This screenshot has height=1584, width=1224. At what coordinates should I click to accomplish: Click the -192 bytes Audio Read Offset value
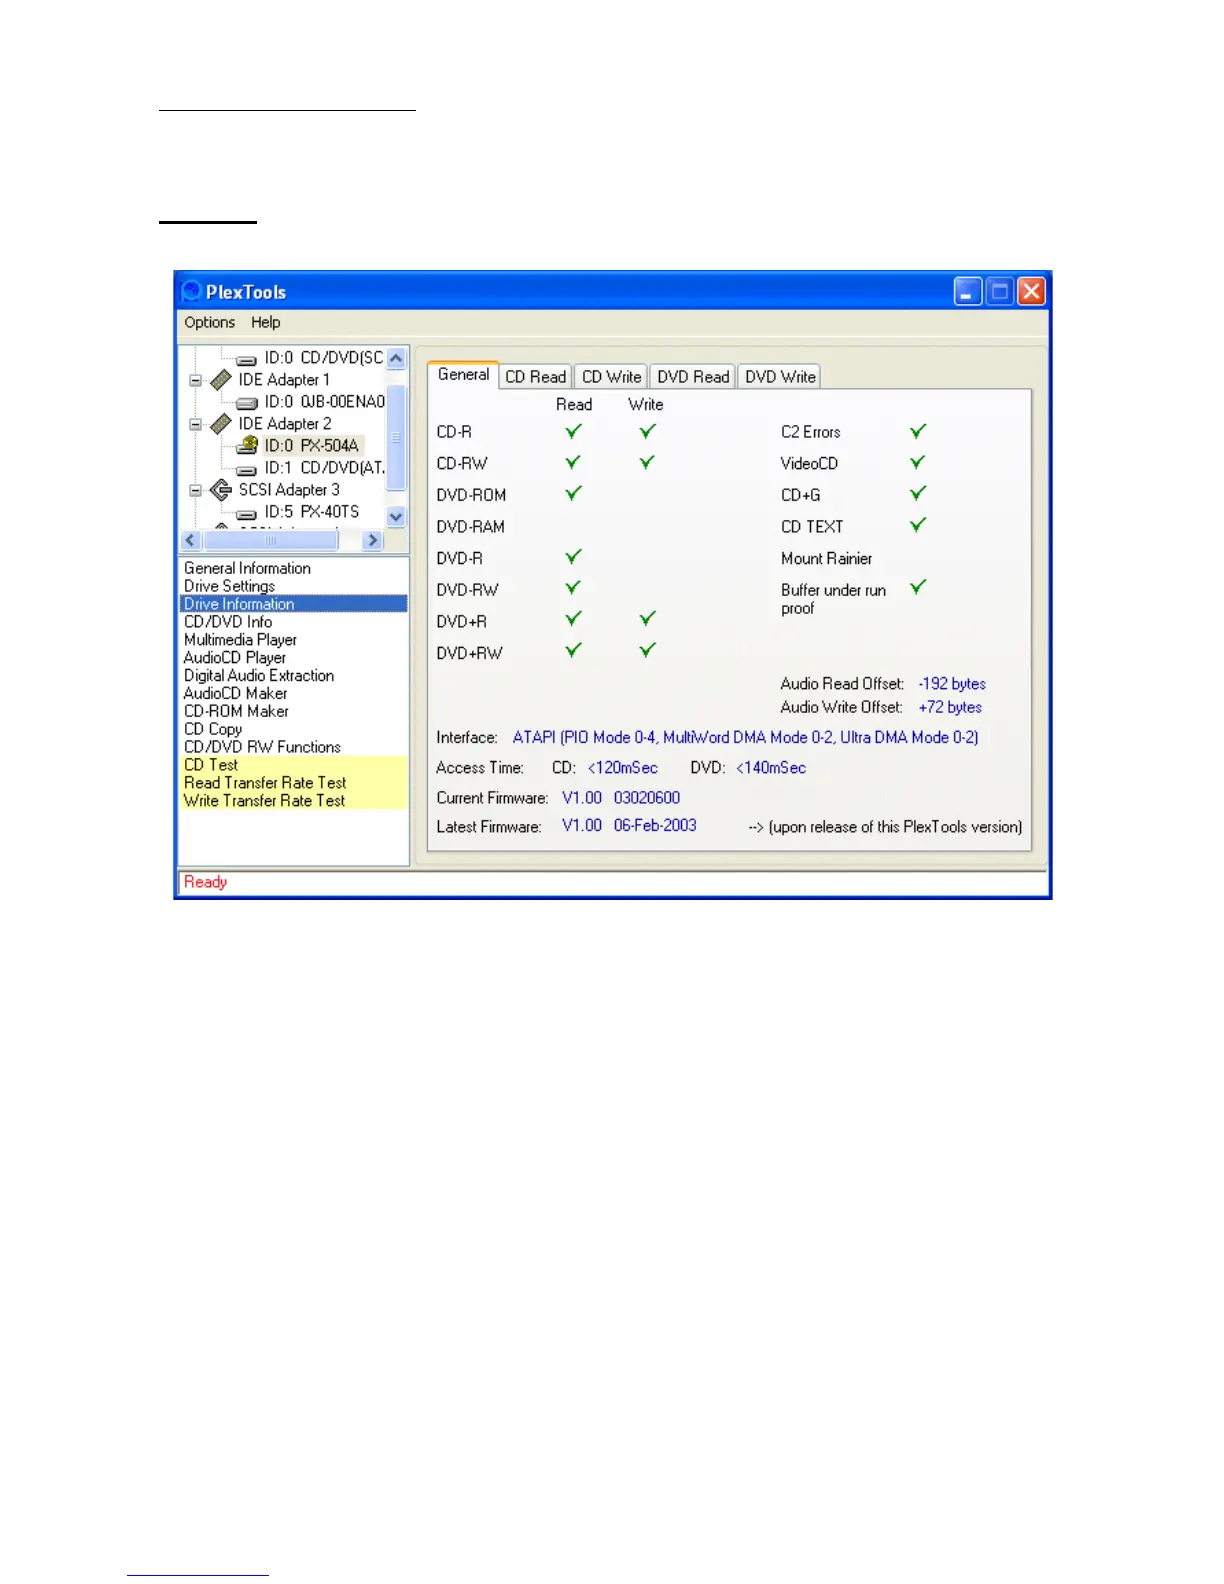(x=952, y=684)
